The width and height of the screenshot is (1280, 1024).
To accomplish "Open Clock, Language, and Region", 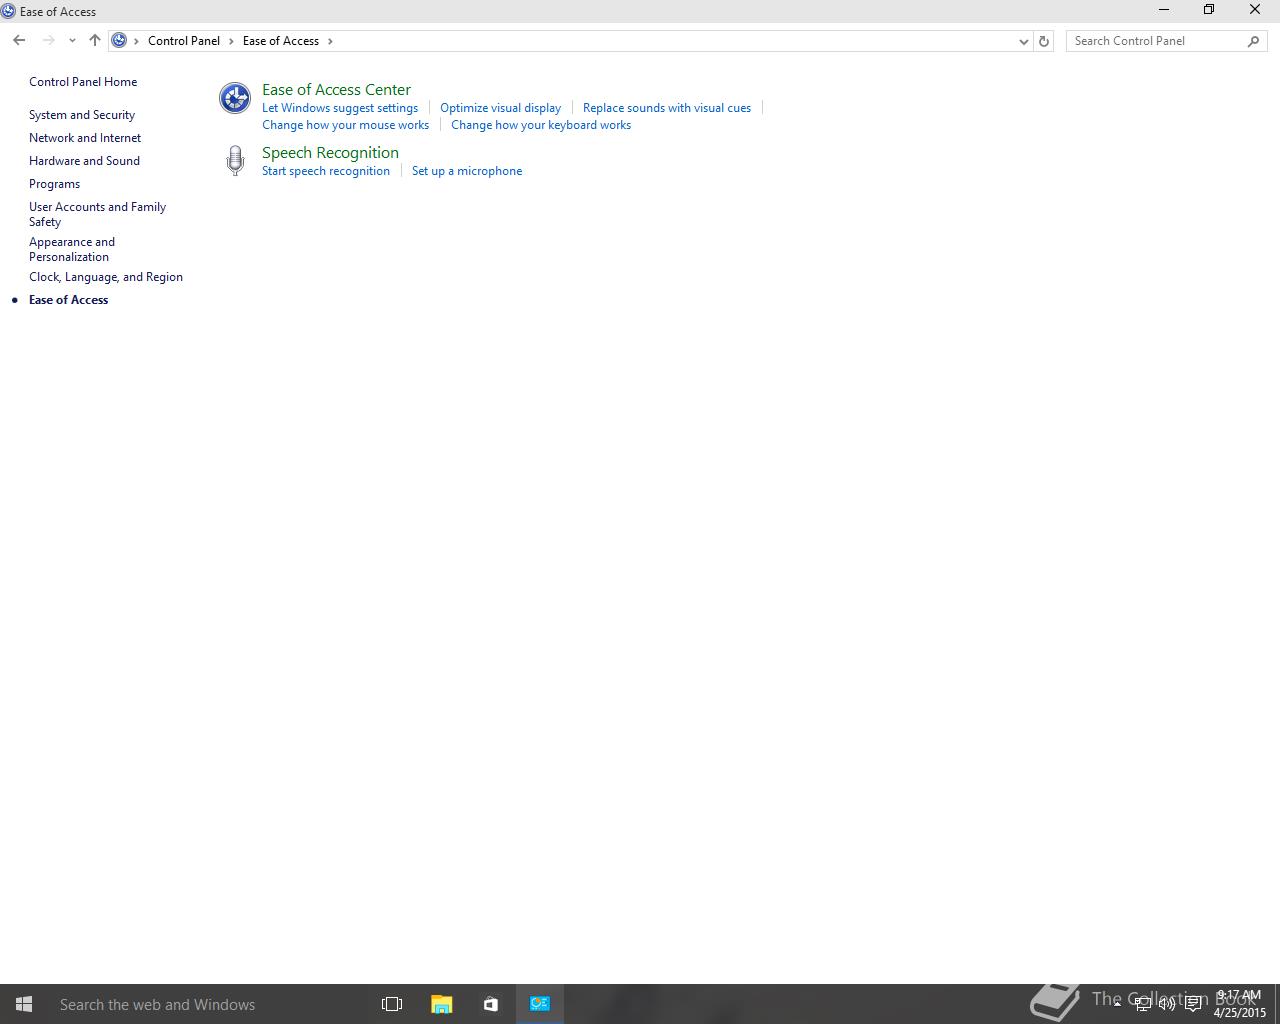I will [x=106, y=277].
